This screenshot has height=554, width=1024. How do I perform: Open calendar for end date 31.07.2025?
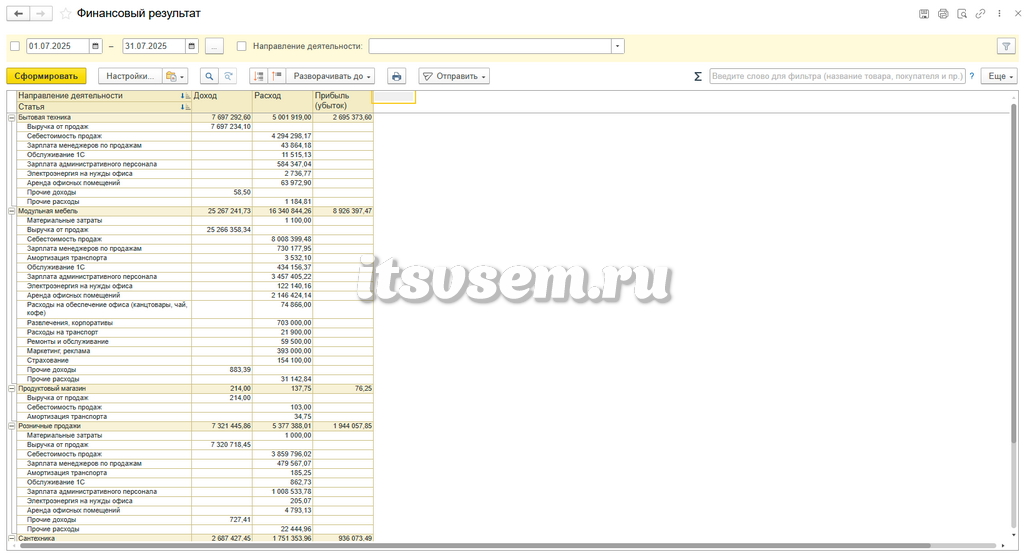click(191, 46)
